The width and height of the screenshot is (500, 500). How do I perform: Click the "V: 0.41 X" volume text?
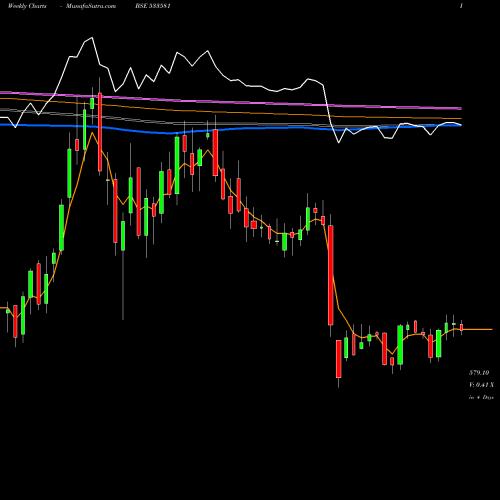coord(481,385)
